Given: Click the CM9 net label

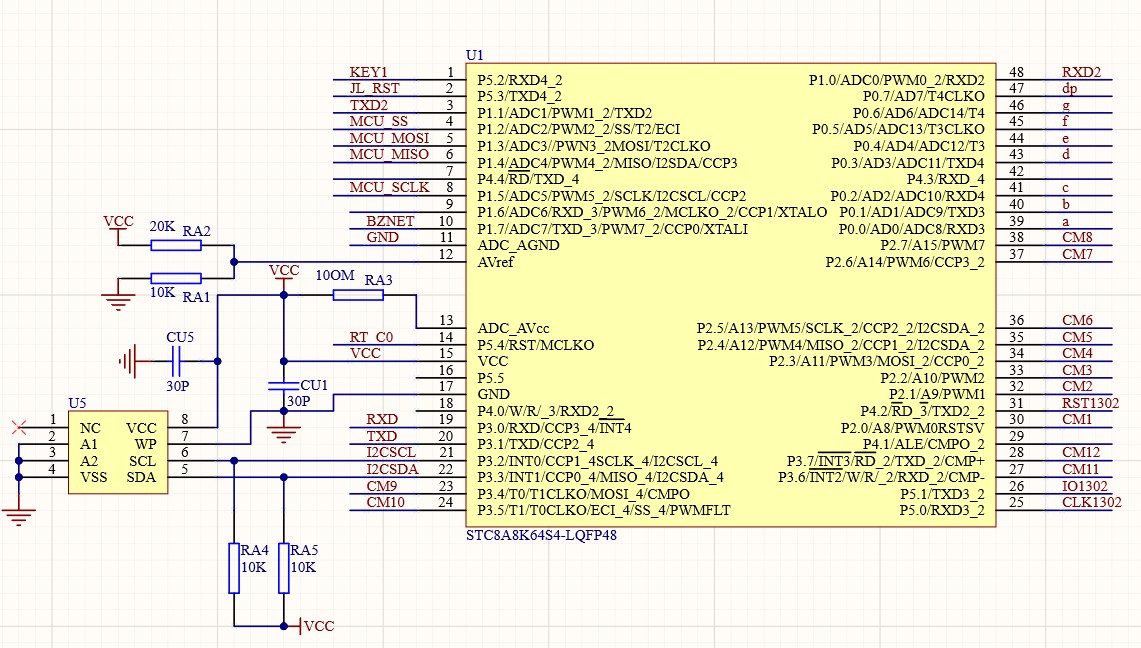Looking at the screenshot, I should pos(382,486).
